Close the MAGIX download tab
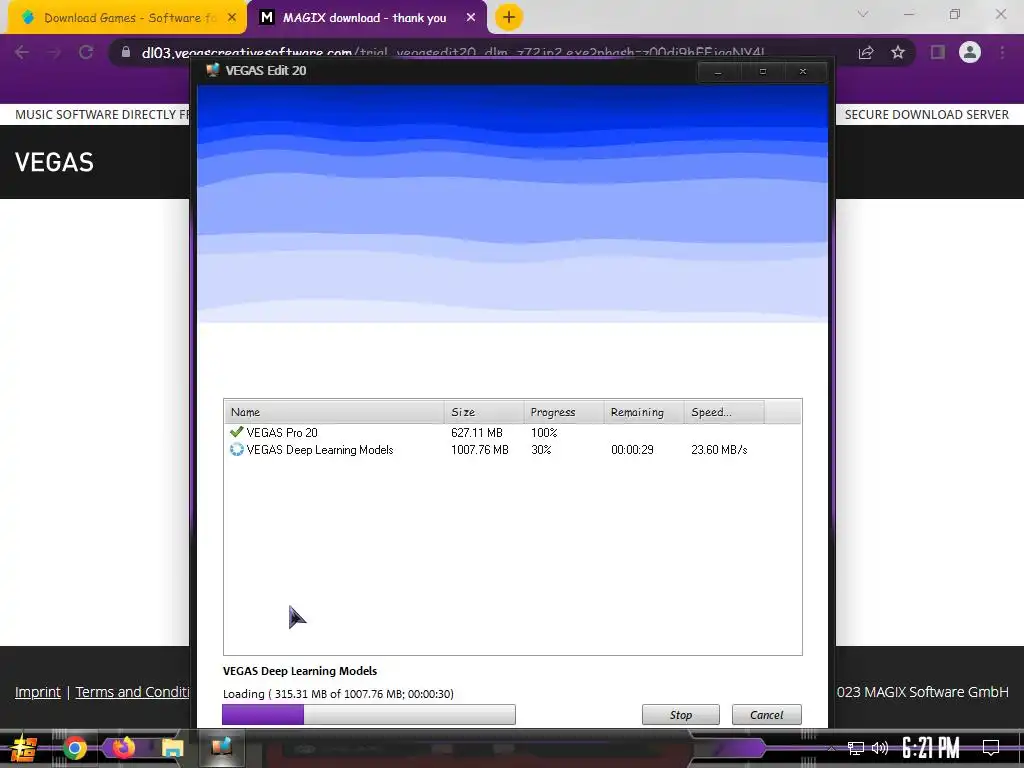The width and height of the screenshot is (1024, 768). [x=471, y=18]
